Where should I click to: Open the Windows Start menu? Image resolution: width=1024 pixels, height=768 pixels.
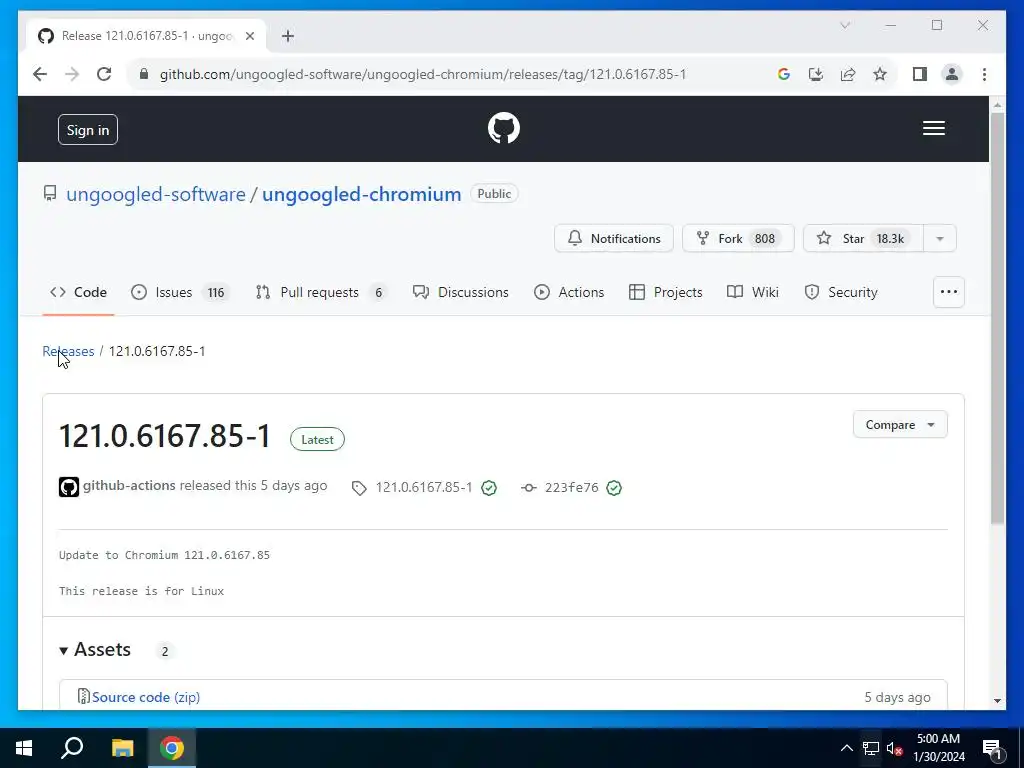pyautogui.click(x=24, y=748)
